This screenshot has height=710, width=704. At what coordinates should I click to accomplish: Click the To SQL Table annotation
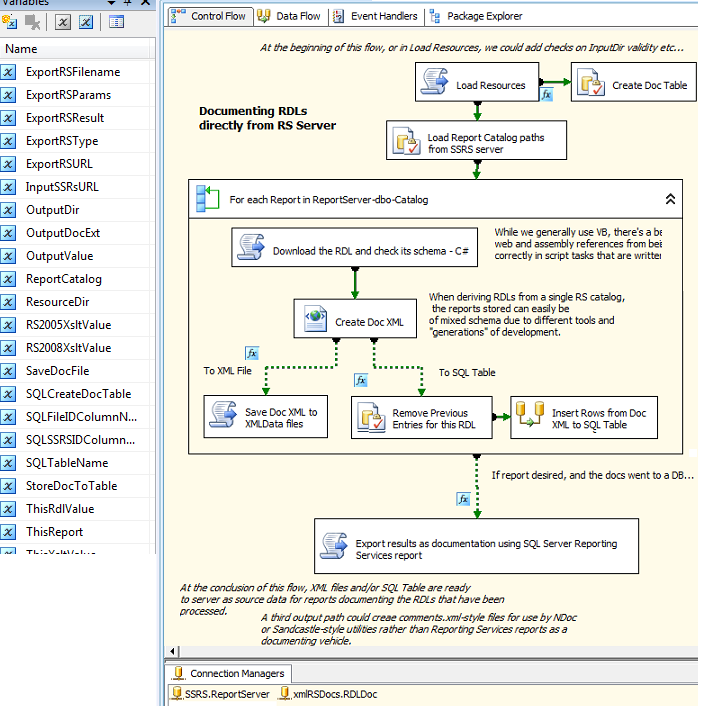(x=467, y=373)
